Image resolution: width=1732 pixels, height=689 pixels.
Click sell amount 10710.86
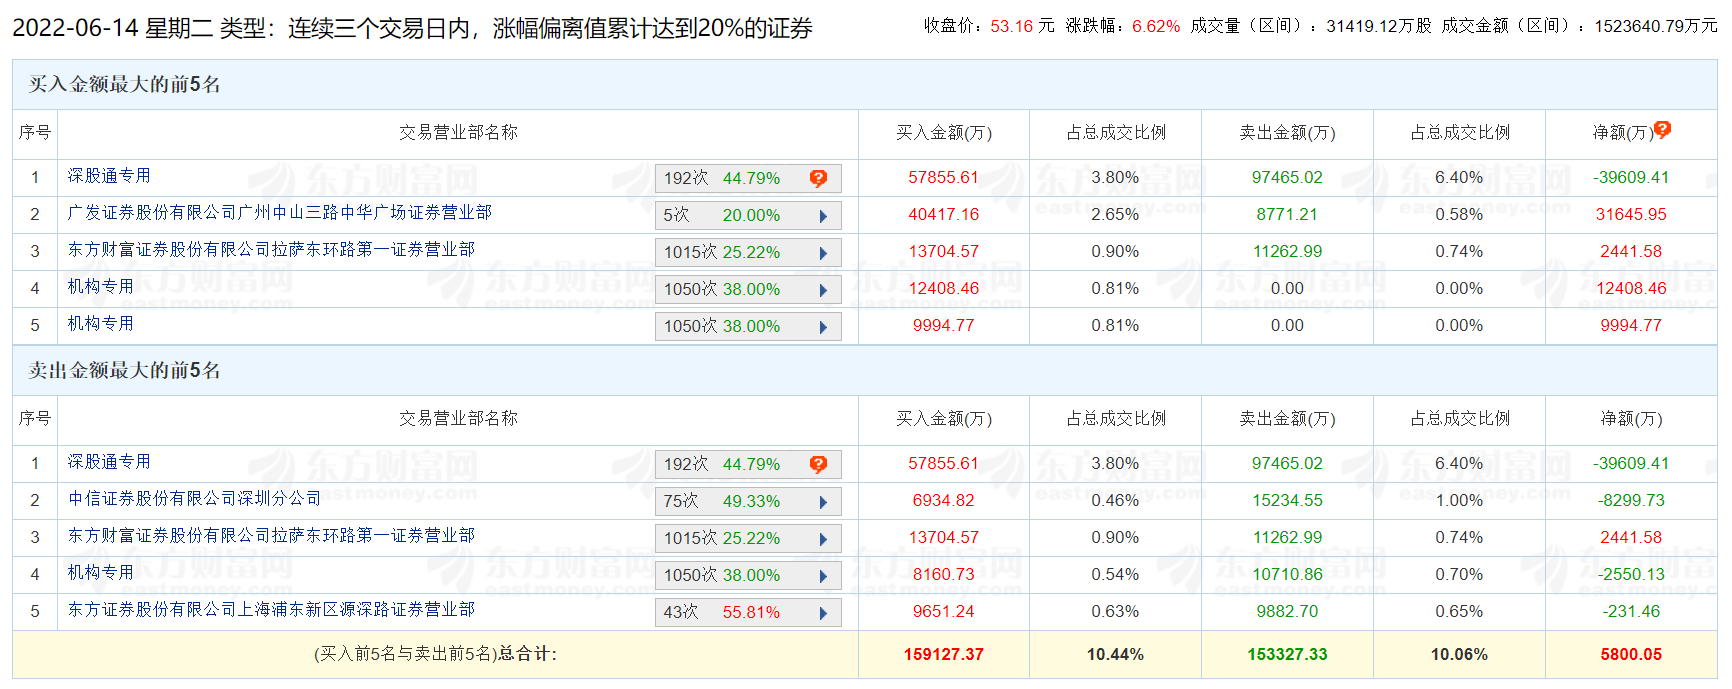1287,575
